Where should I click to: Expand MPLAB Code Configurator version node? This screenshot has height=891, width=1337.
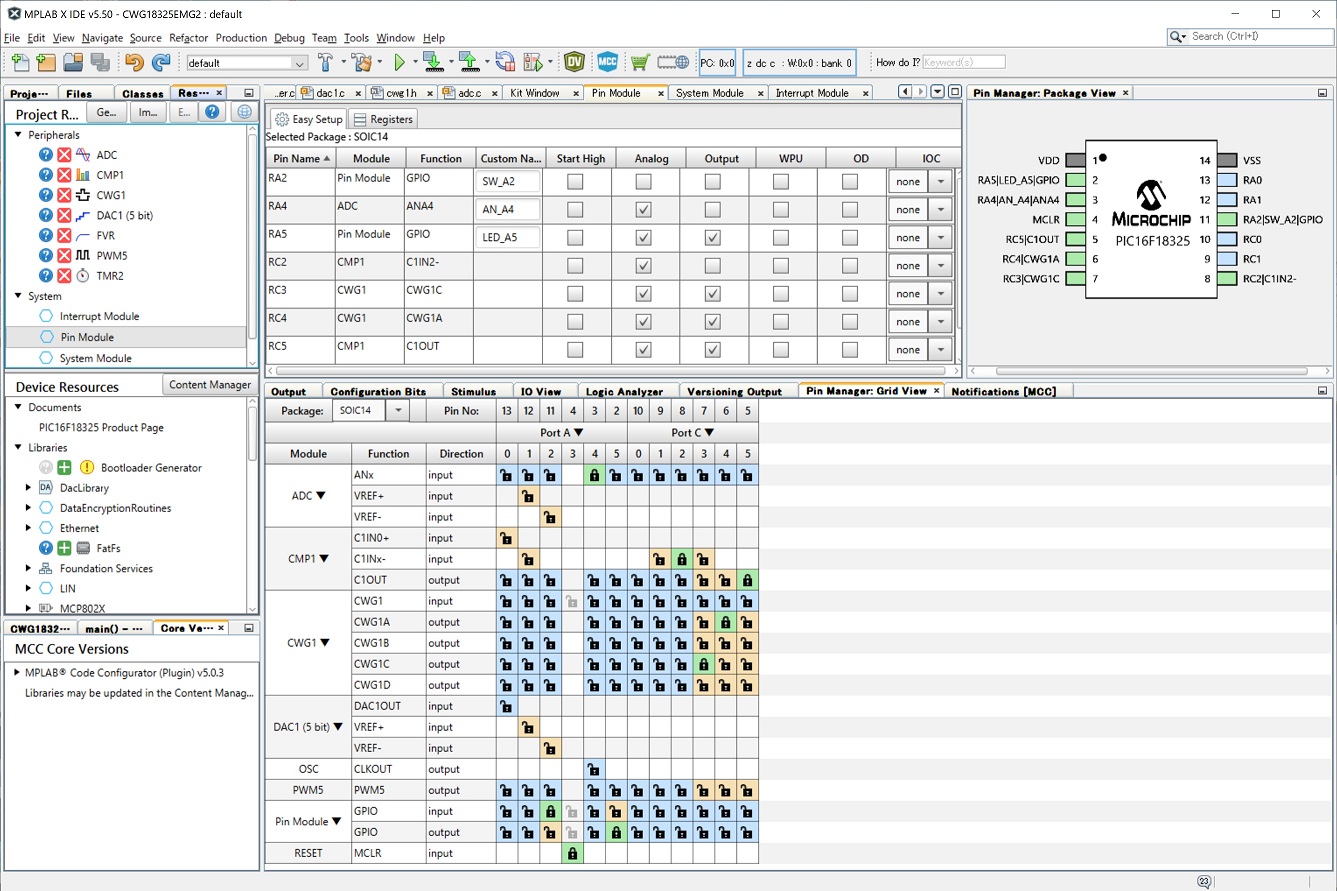[x=17, y=673]
